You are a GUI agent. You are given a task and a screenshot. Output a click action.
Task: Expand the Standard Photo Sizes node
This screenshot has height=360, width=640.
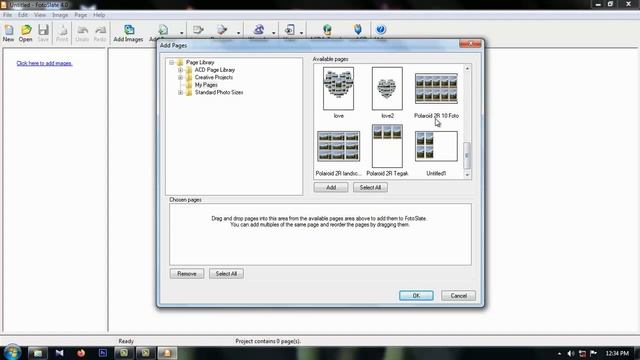click(180, 93)
